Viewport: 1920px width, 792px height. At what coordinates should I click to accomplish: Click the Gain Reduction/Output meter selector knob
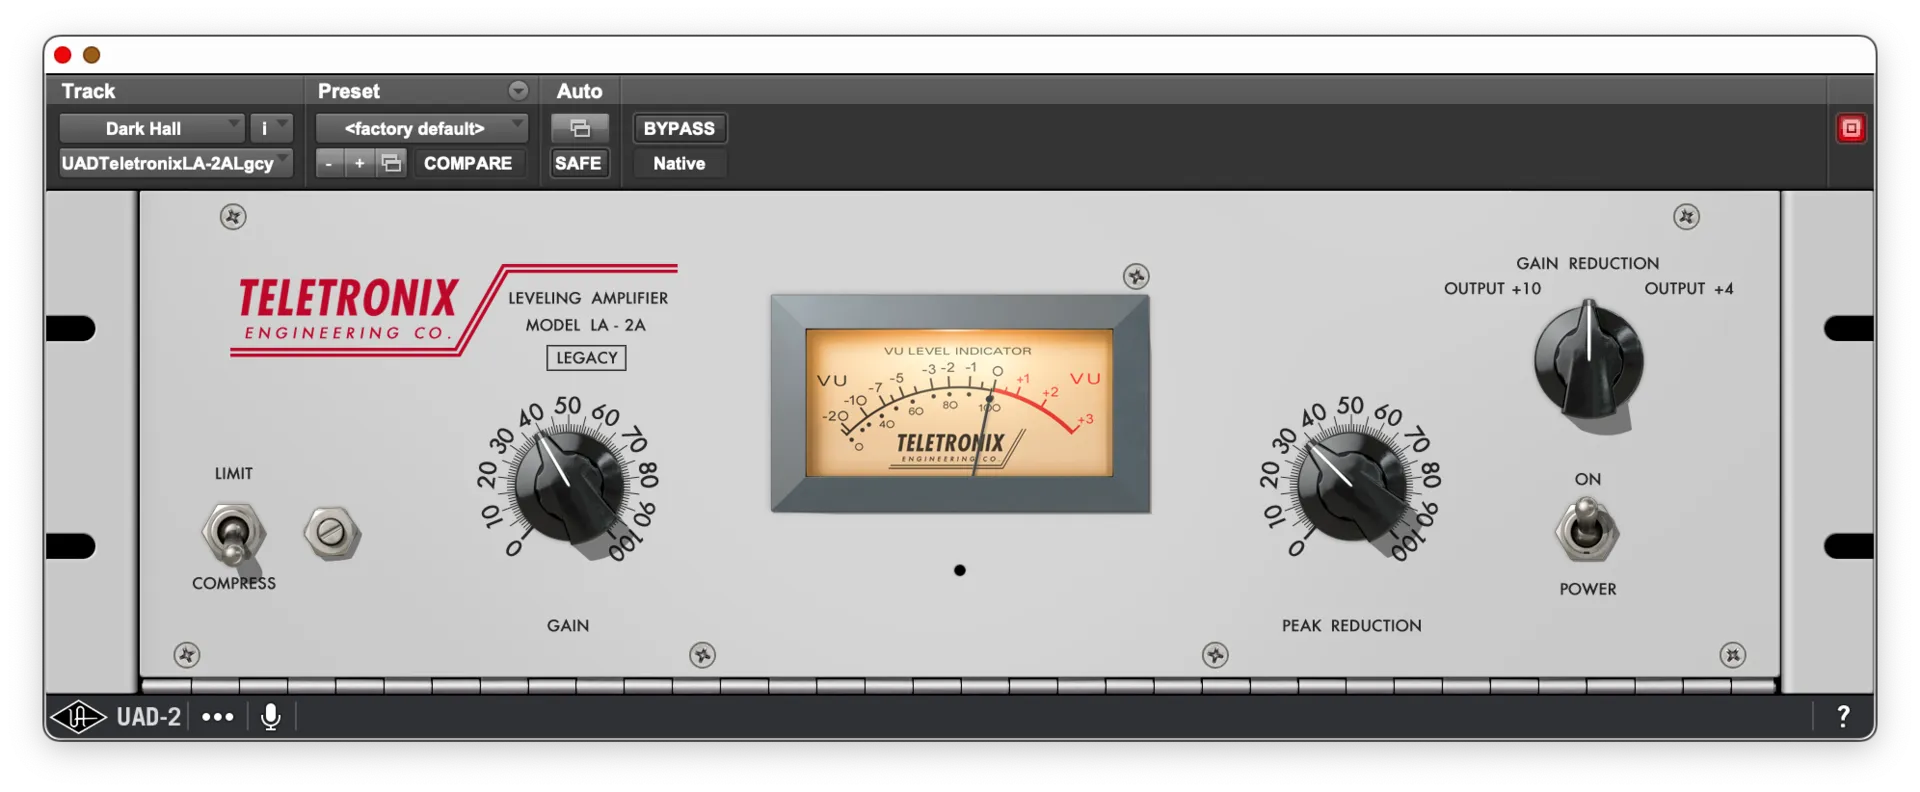[x=1589, y=360]
